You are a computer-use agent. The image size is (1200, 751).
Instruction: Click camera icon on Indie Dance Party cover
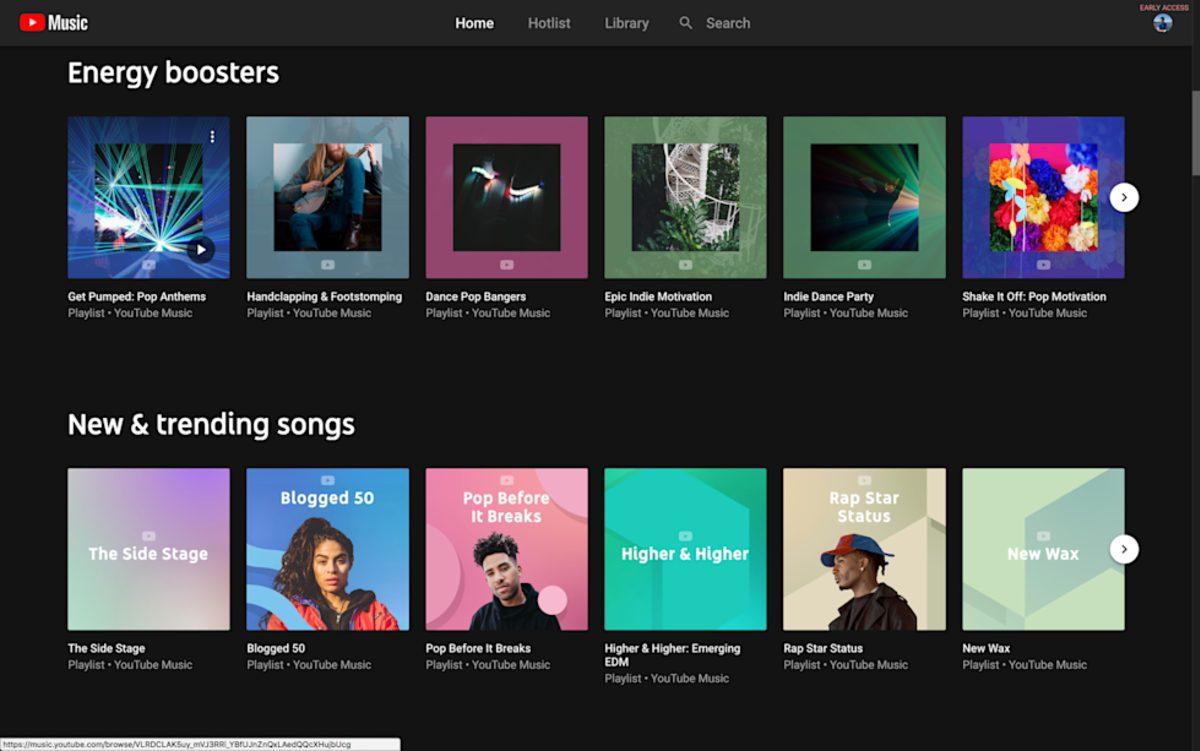click(x=864, y=264)
